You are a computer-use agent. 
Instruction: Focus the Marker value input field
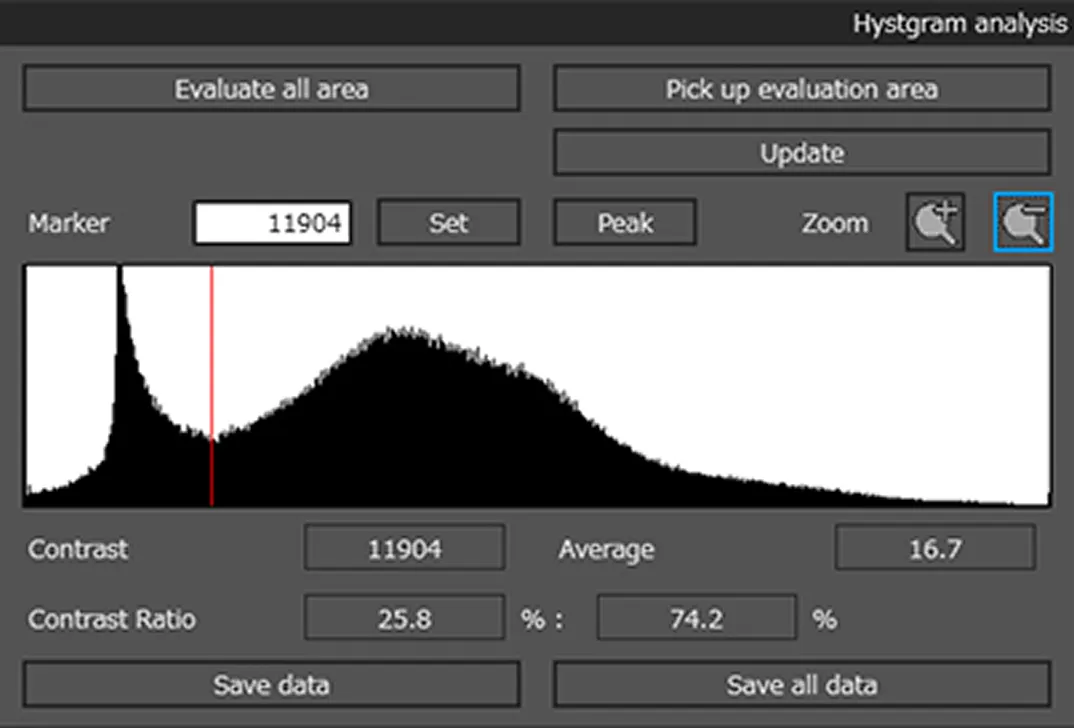[x=272, y=222]
